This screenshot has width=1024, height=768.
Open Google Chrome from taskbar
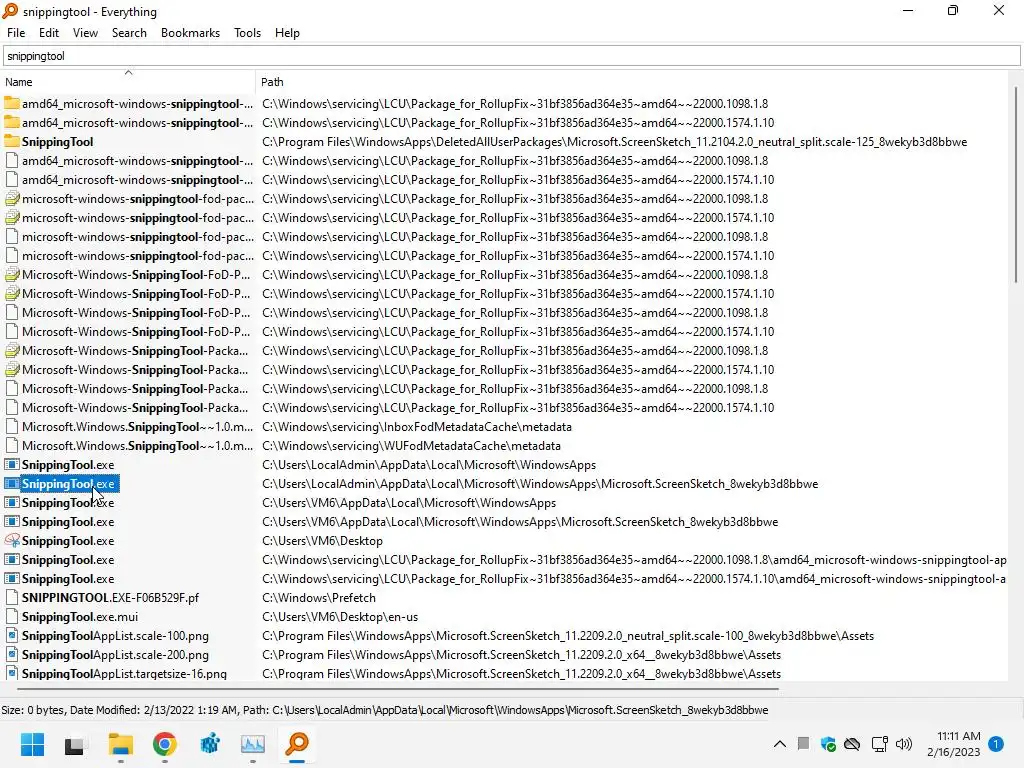point(165,744)
